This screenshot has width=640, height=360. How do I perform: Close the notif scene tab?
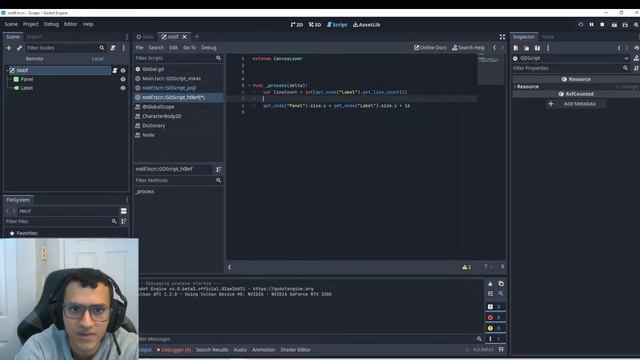(184, 37)
